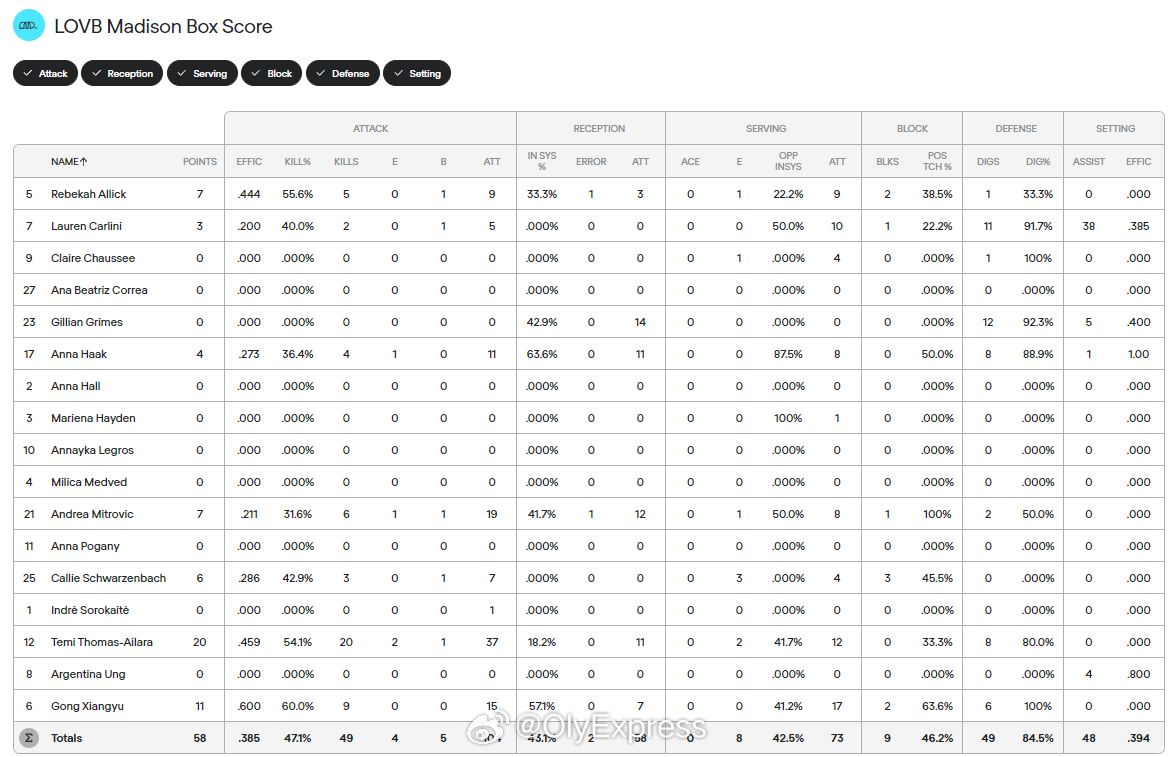
Task: Sort by the ACE column header
Action: [x=690, y=161]
